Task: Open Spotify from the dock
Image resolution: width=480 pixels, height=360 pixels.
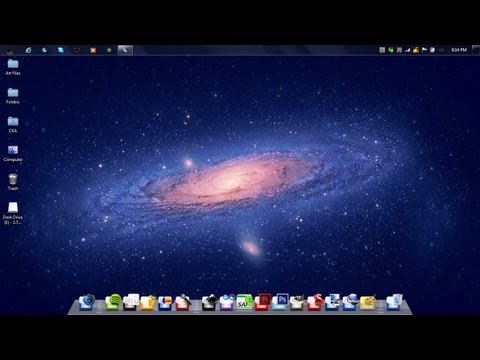Action: pos(113,302)
